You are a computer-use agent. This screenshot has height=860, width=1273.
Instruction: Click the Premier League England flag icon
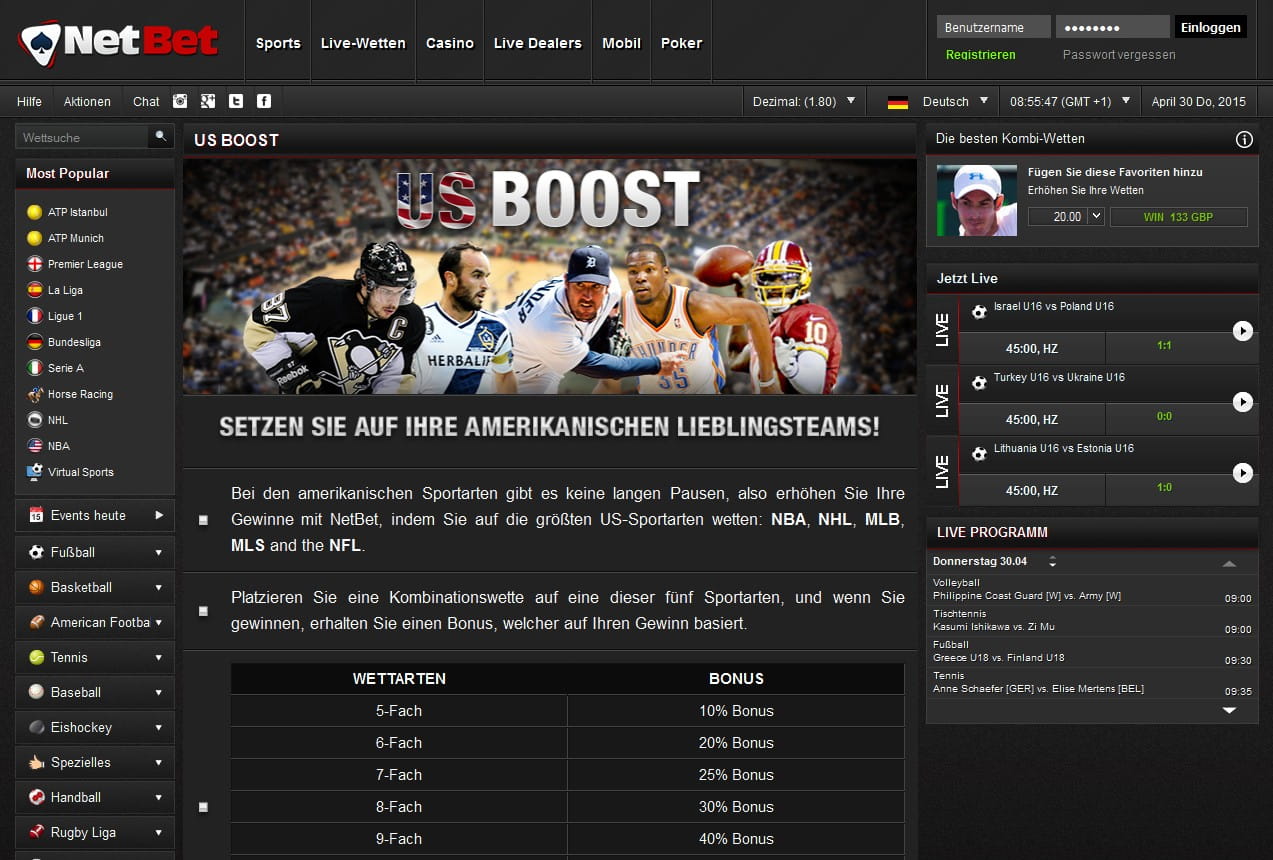(35, 264)
